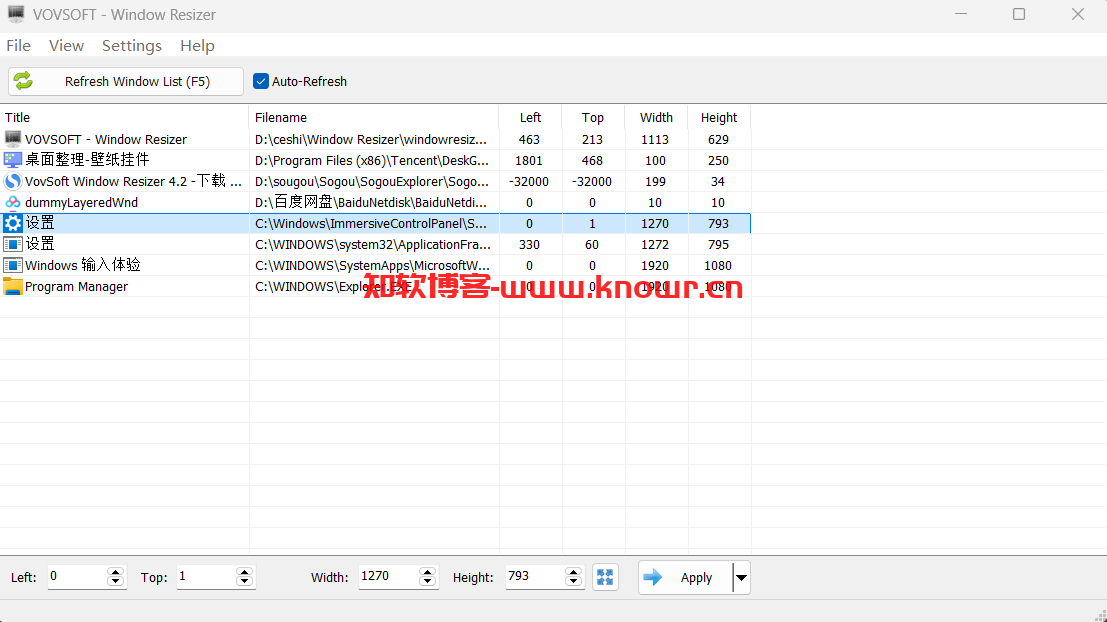Click into the Top input field

206,576
